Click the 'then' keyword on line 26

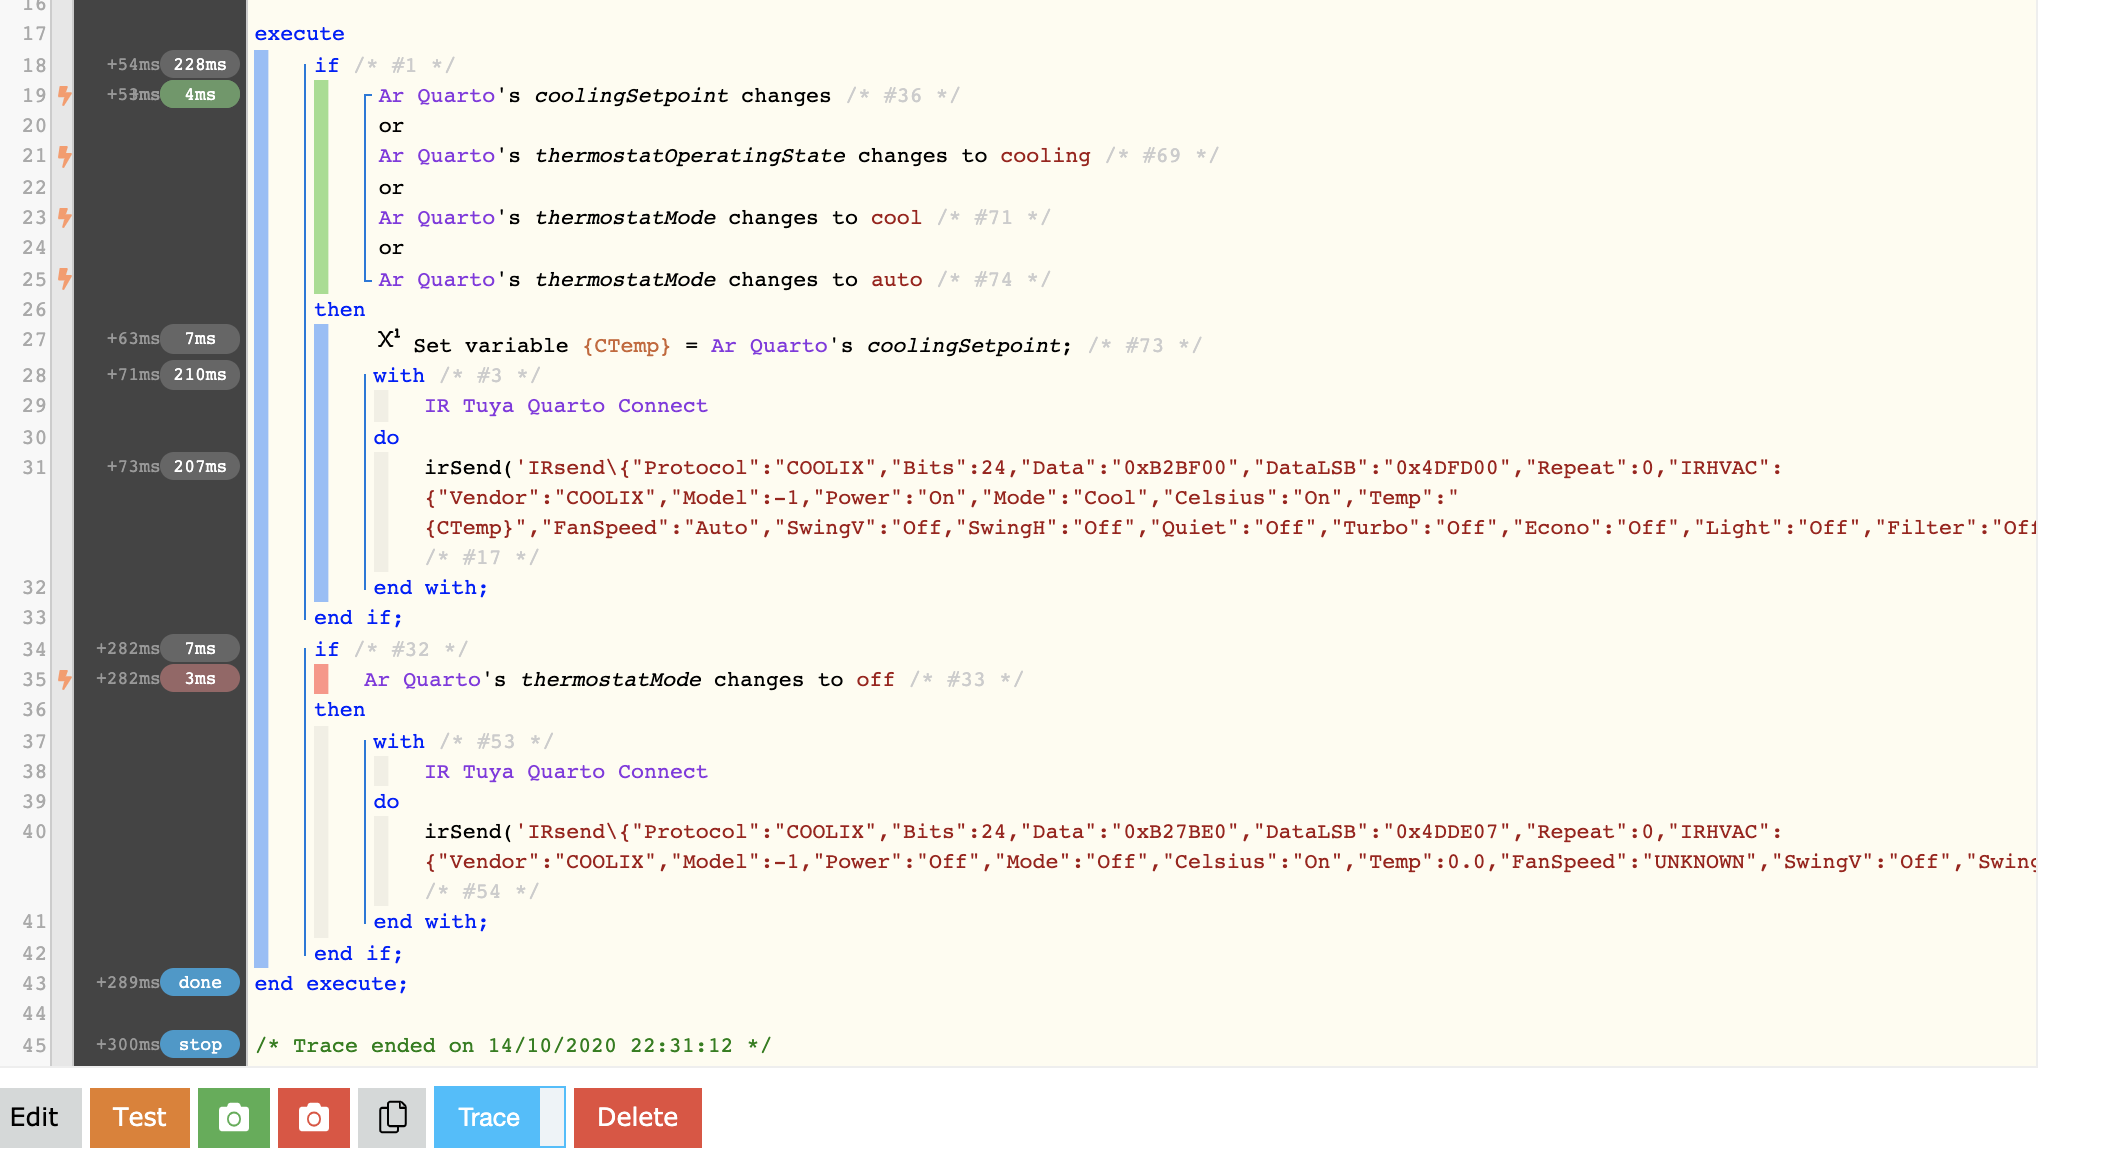(x=340, y=309)
